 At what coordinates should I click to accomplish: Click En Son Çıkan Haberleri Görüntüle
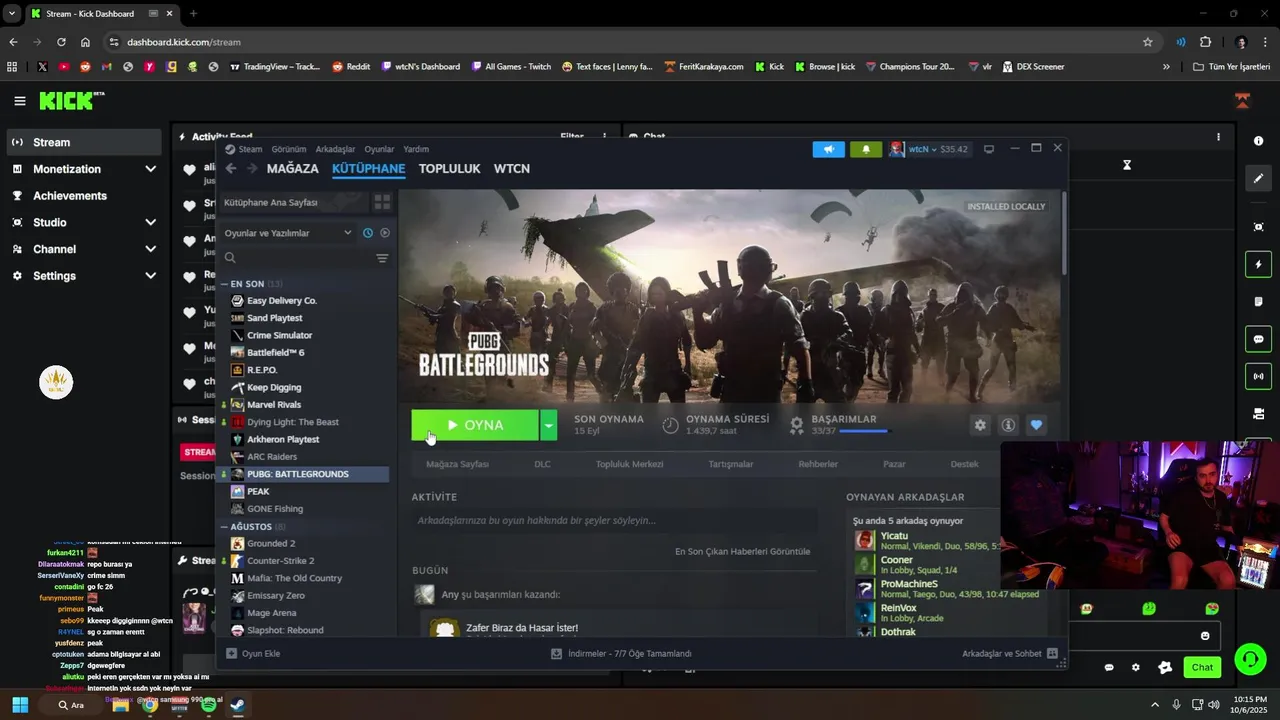[x=742, y=551]
